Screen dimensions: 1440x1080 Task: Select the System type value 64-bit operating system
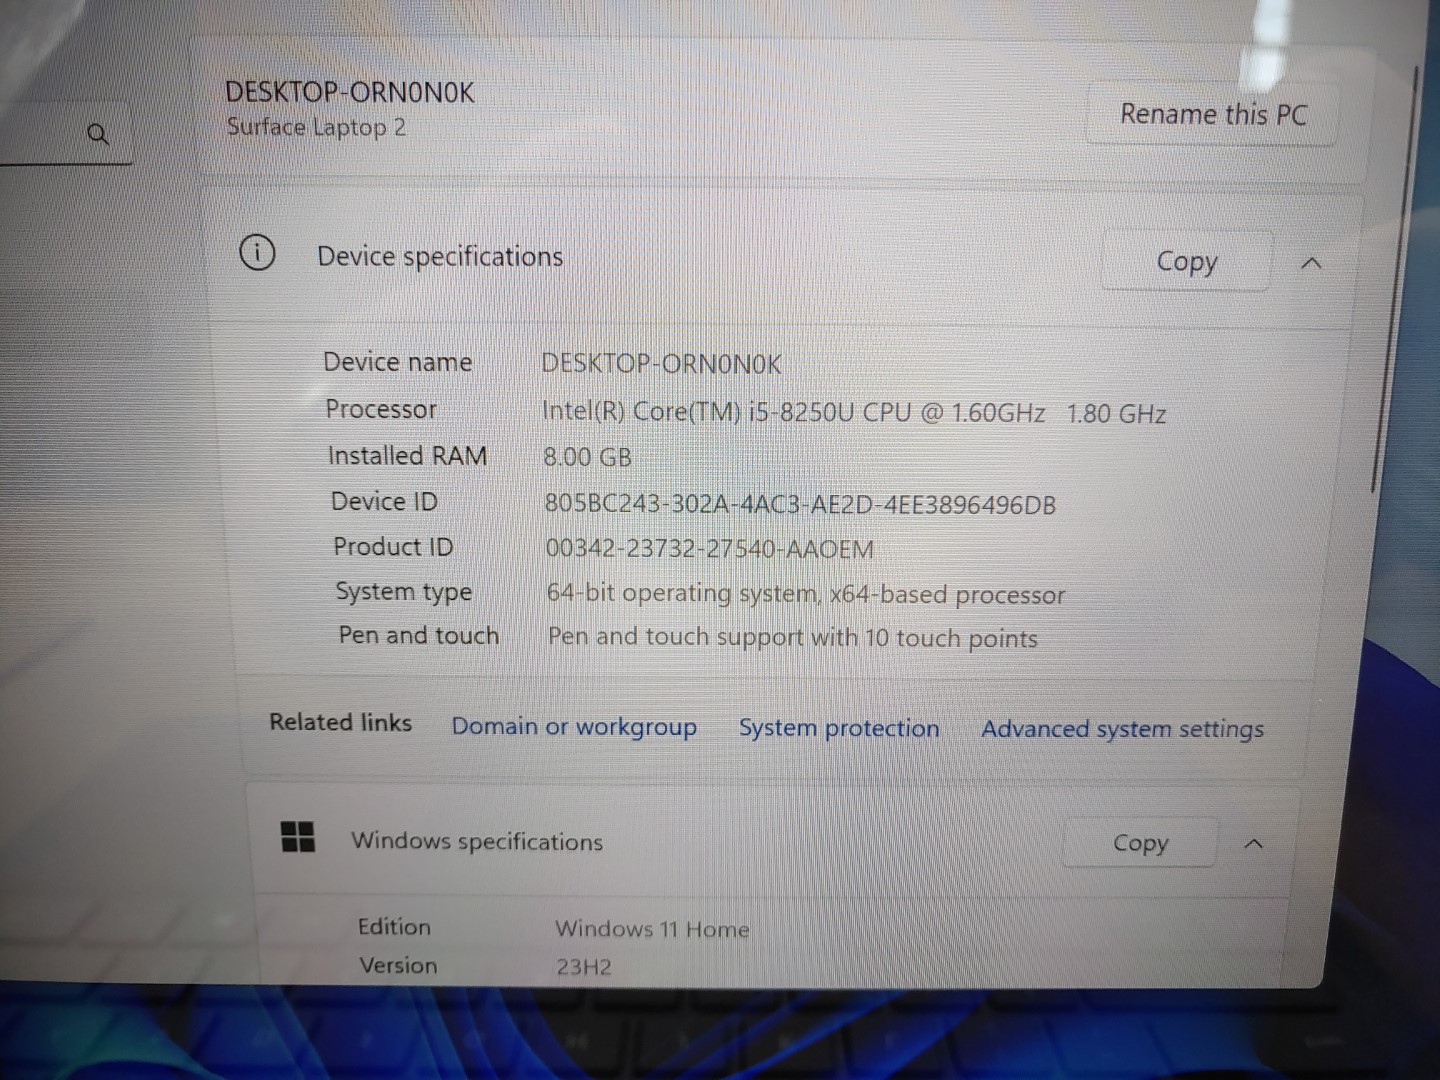806,594
